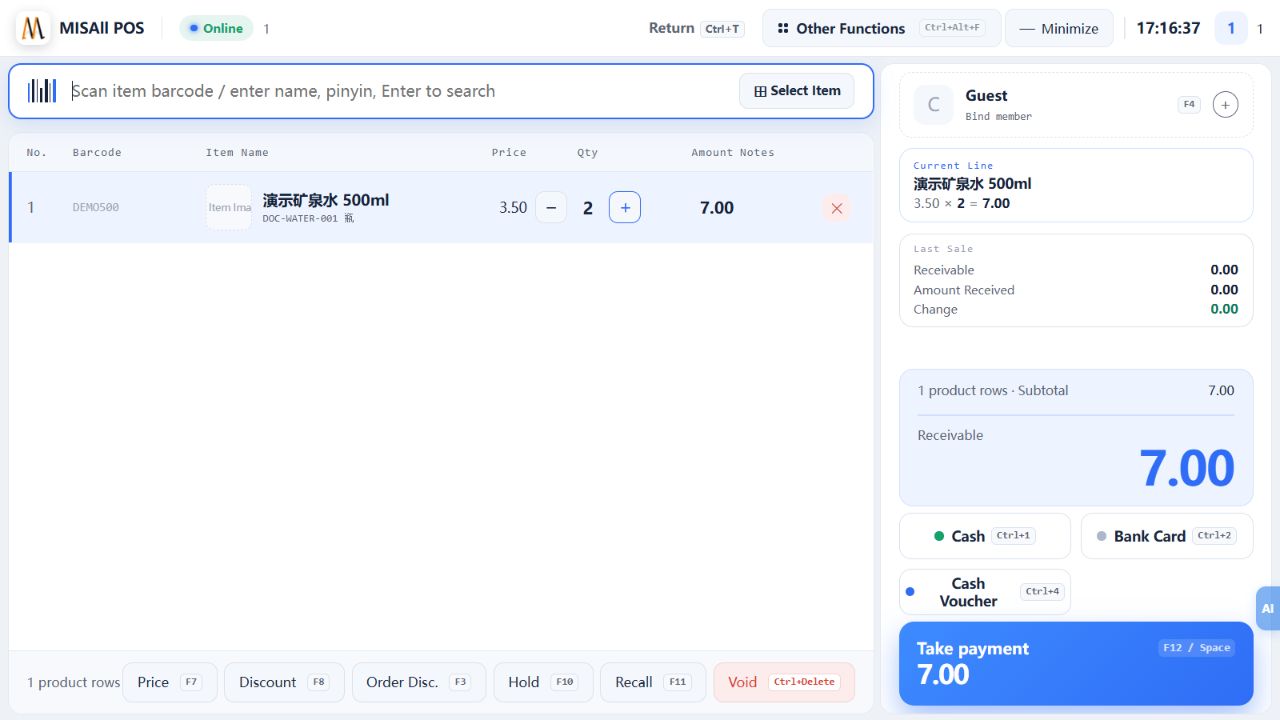1280x720 pixels.
Task: Minimize the POS window
Action: 1059,28
